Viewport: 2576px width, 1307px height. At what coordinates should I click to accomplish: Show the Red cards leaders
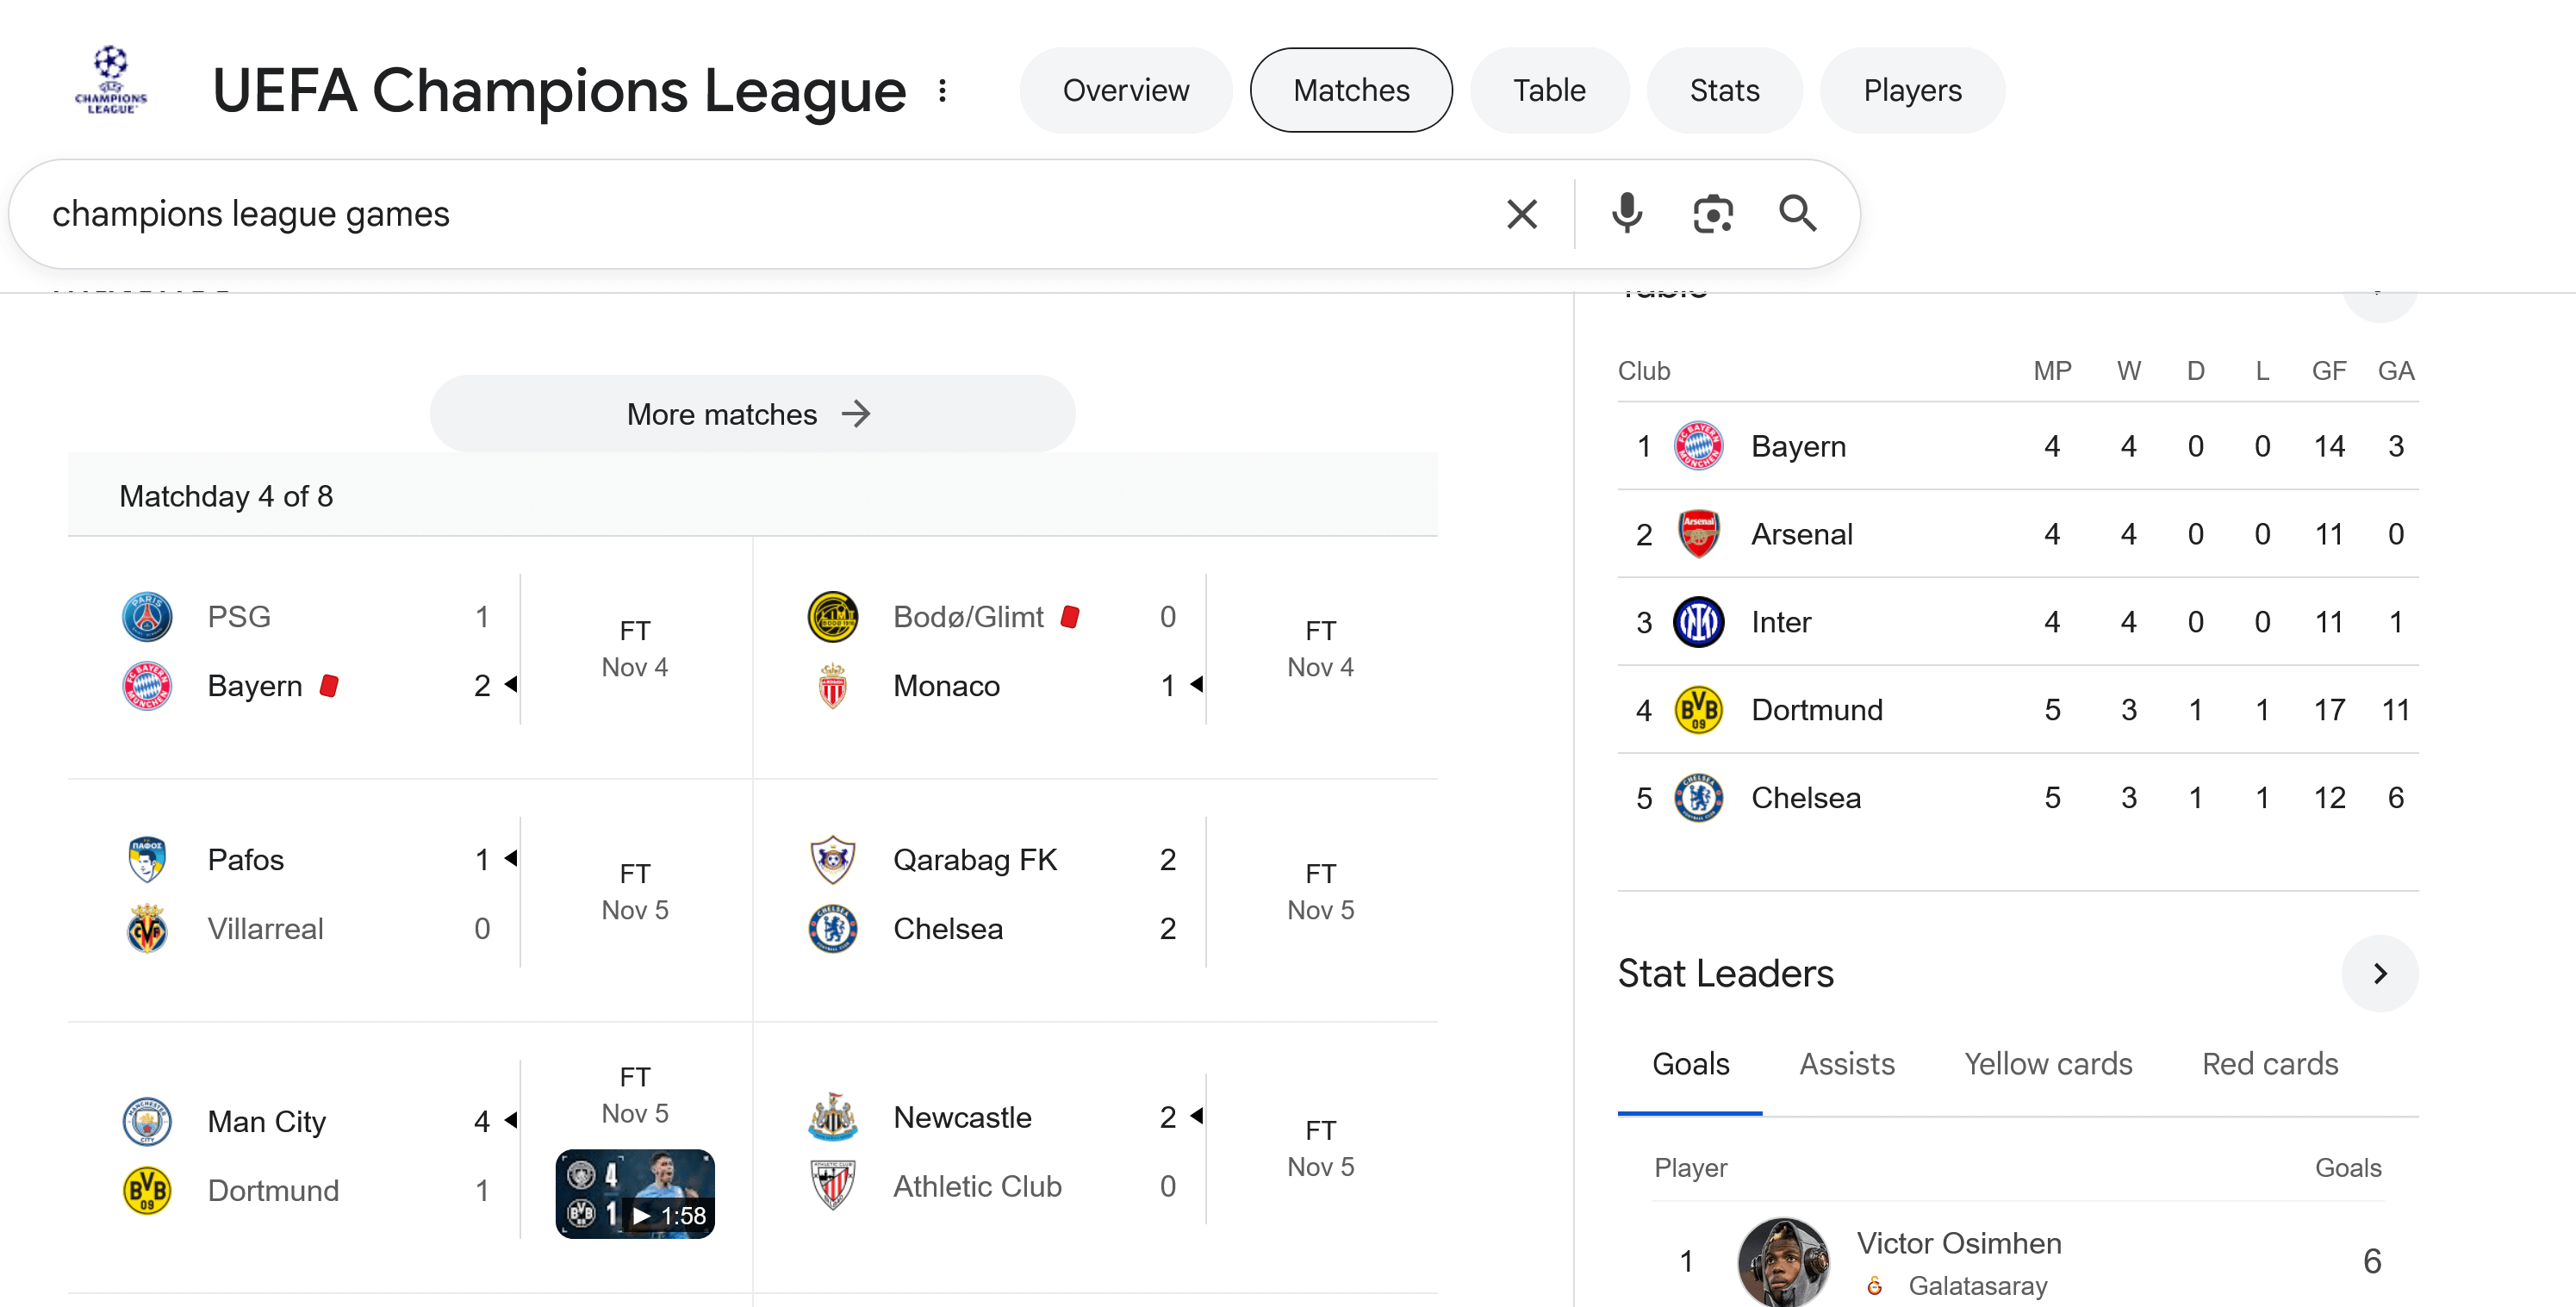(2269, 1064)
